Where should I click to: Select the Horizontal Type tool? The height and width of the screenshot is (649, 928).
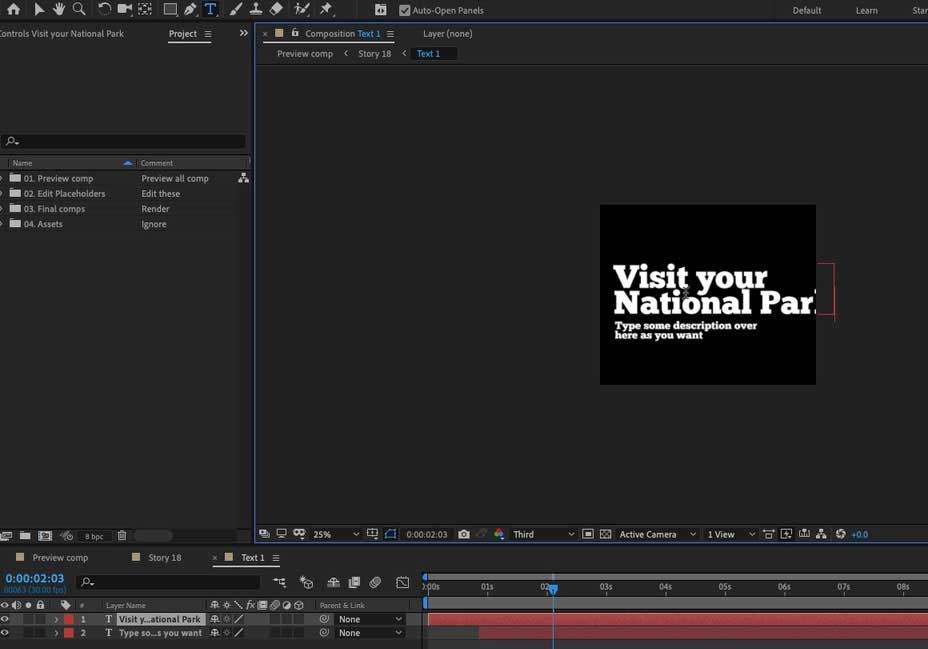[210, 9]
